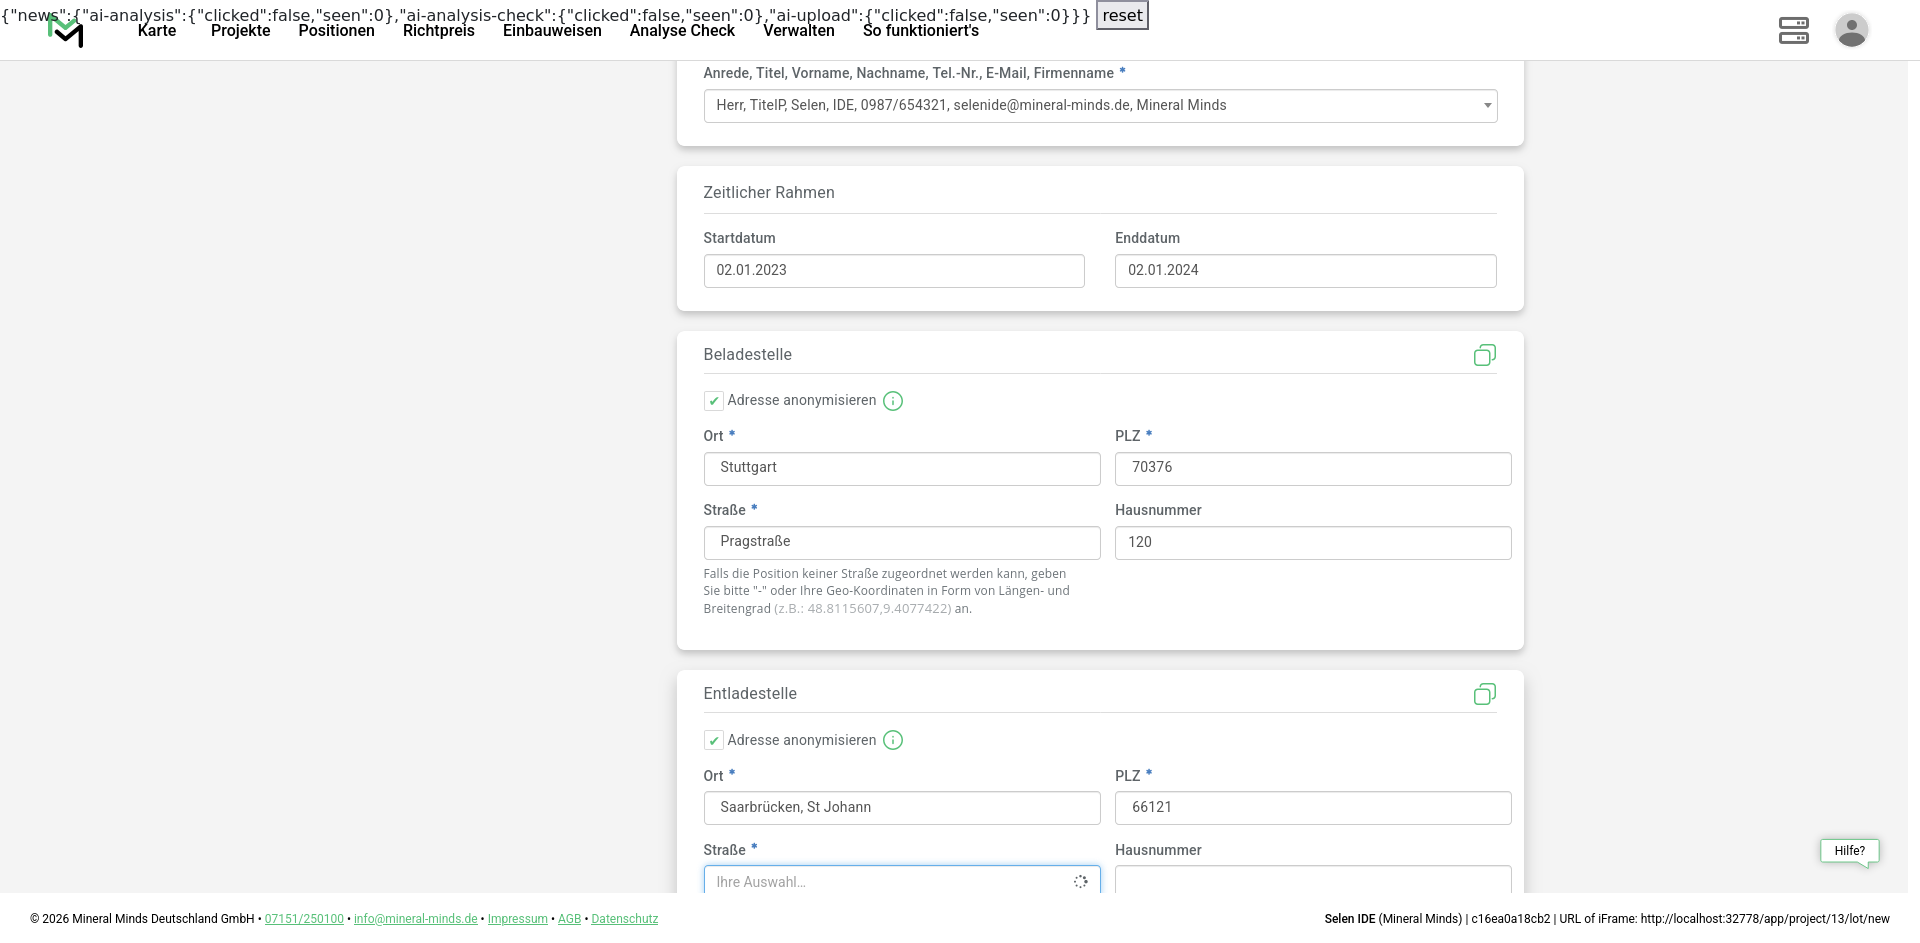Go to Analyse Check menu
The image size is (1920, 943).
coord(682,31)
